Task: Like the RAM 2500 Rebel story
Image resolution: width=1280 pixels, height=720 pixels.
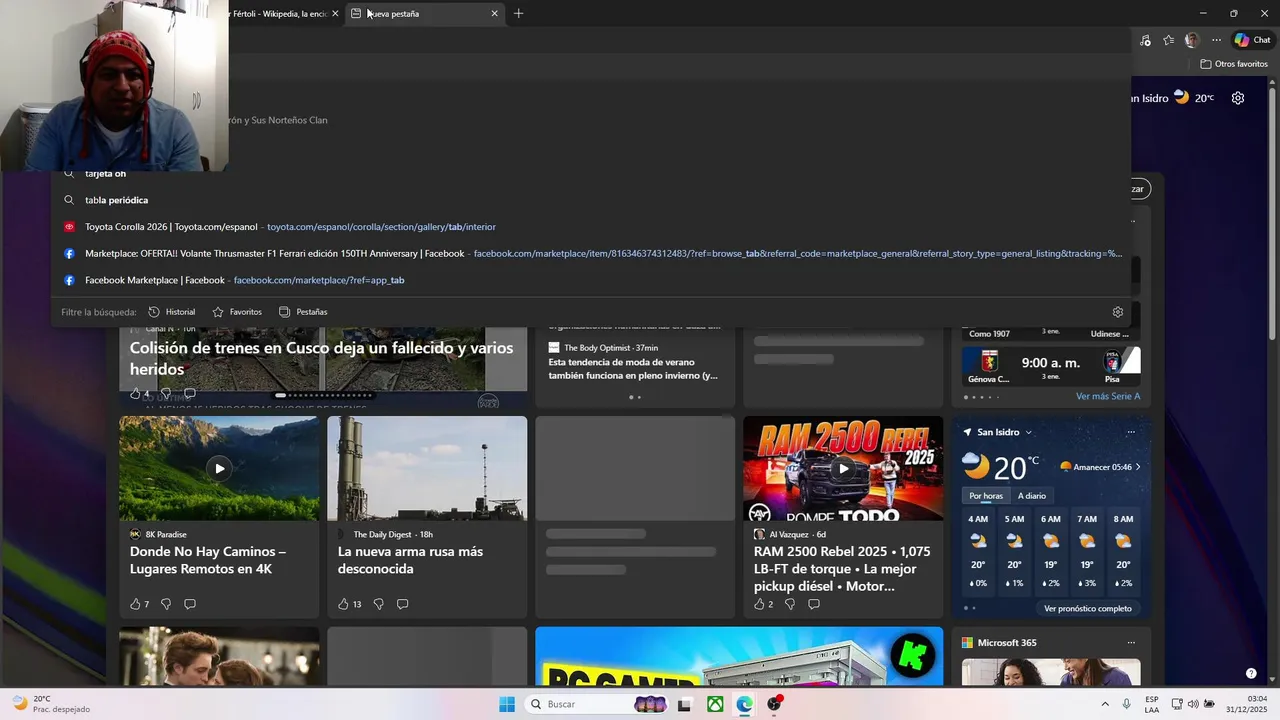Action: tap(763, 604)
